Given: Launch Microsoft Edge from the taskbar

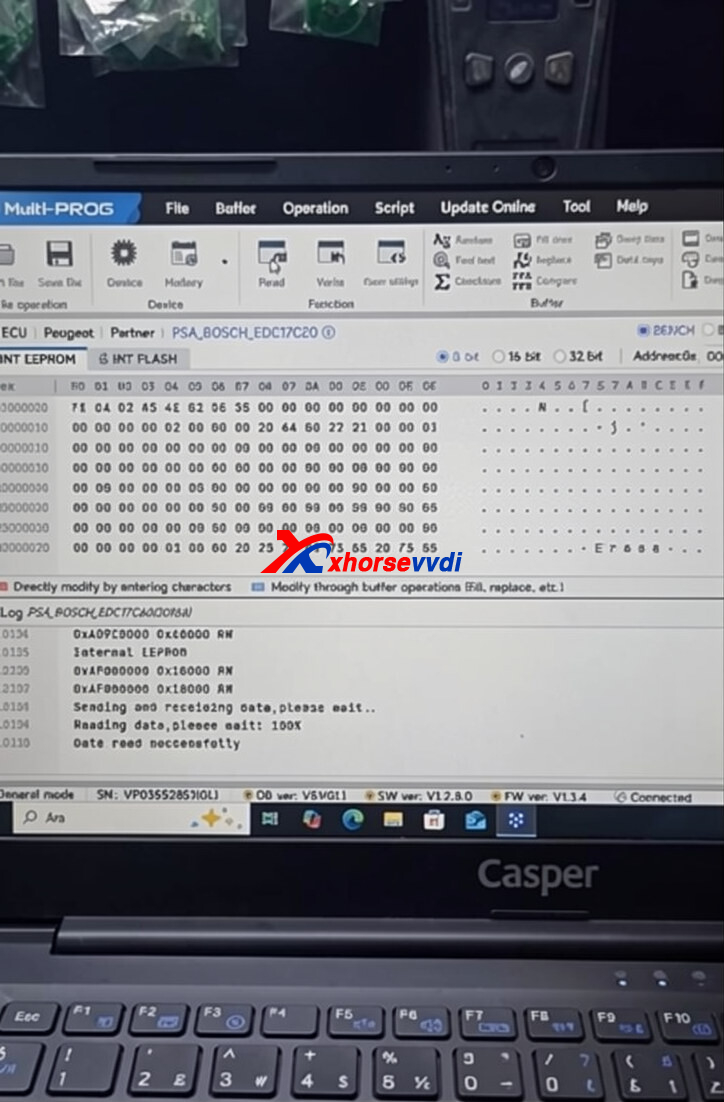Looking at the screenshot, I should coord(353,819).
